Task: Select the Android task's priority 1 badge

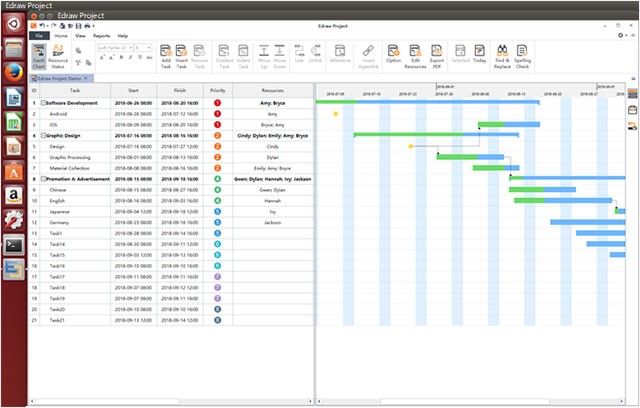Action: tap(217, 114)
